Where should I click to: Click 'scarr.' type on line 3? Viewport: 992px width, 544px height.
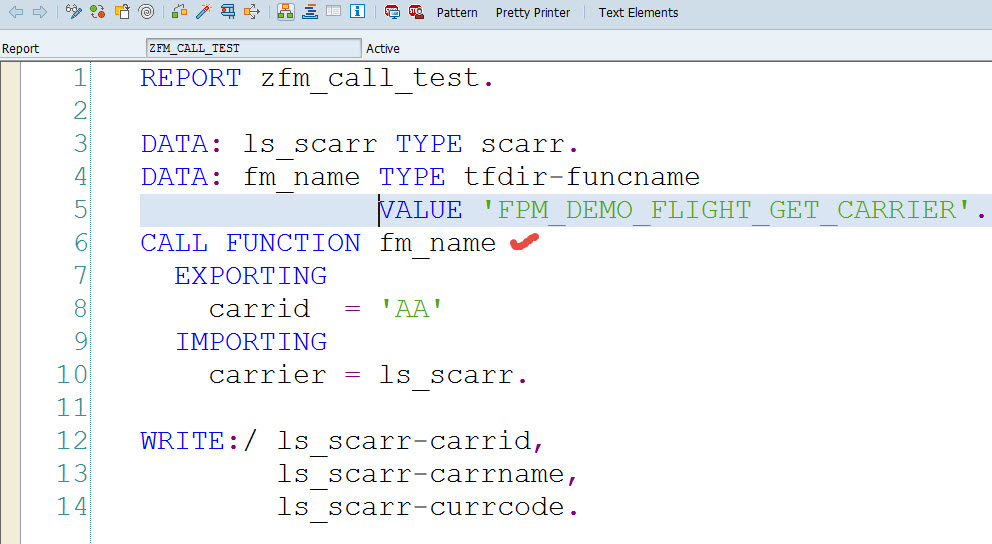(530, 144)
